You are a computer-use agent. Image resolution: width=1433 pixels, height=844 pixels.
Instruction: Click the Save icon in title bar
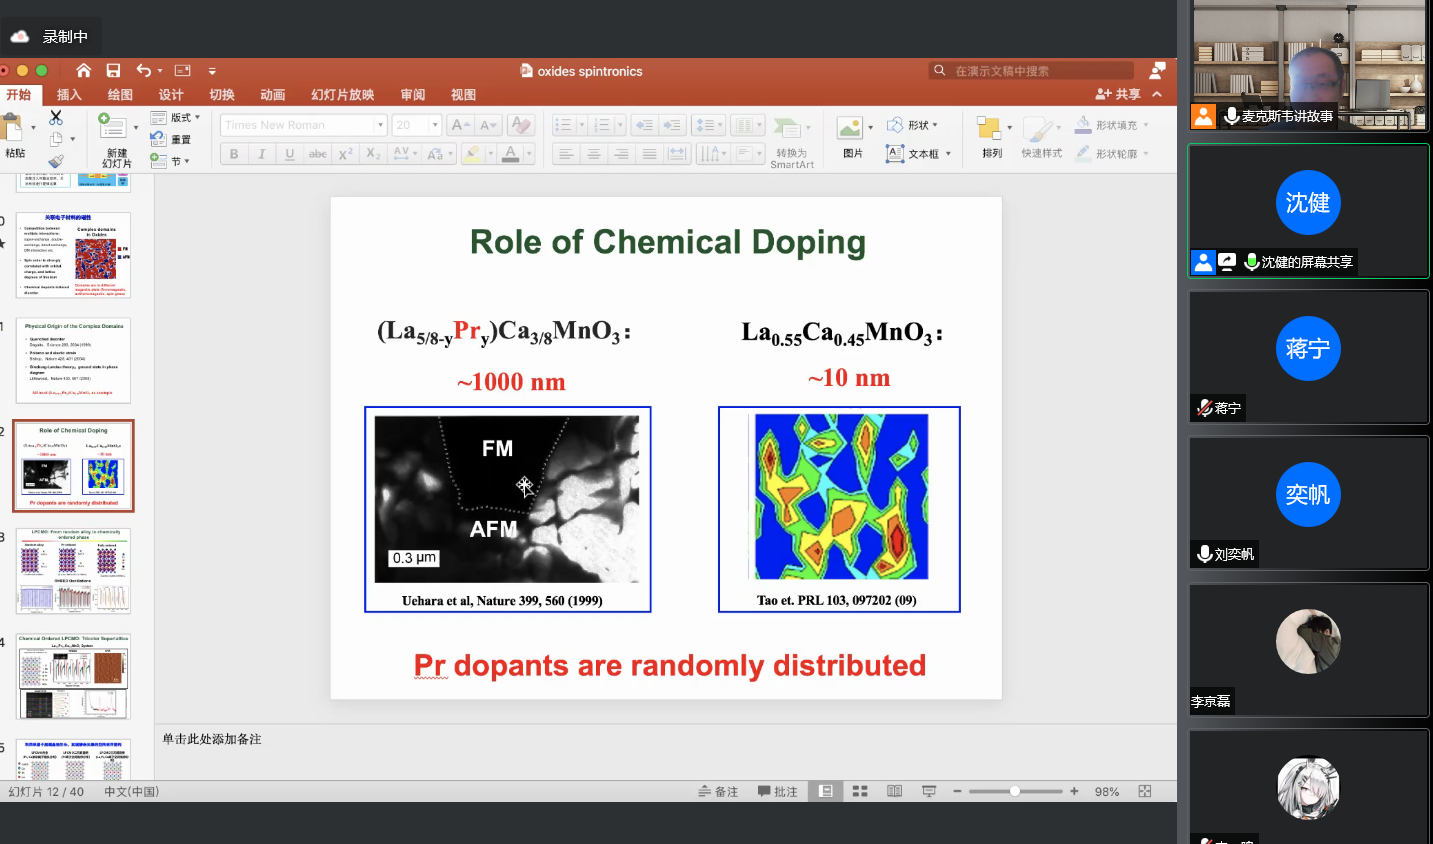pyautogui.click(x=113, y=70)
